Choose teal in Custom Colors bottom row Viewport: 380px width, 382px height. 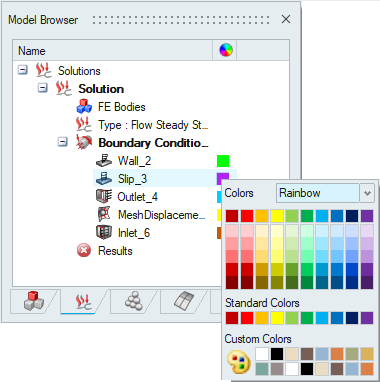(x=262, y=369)
